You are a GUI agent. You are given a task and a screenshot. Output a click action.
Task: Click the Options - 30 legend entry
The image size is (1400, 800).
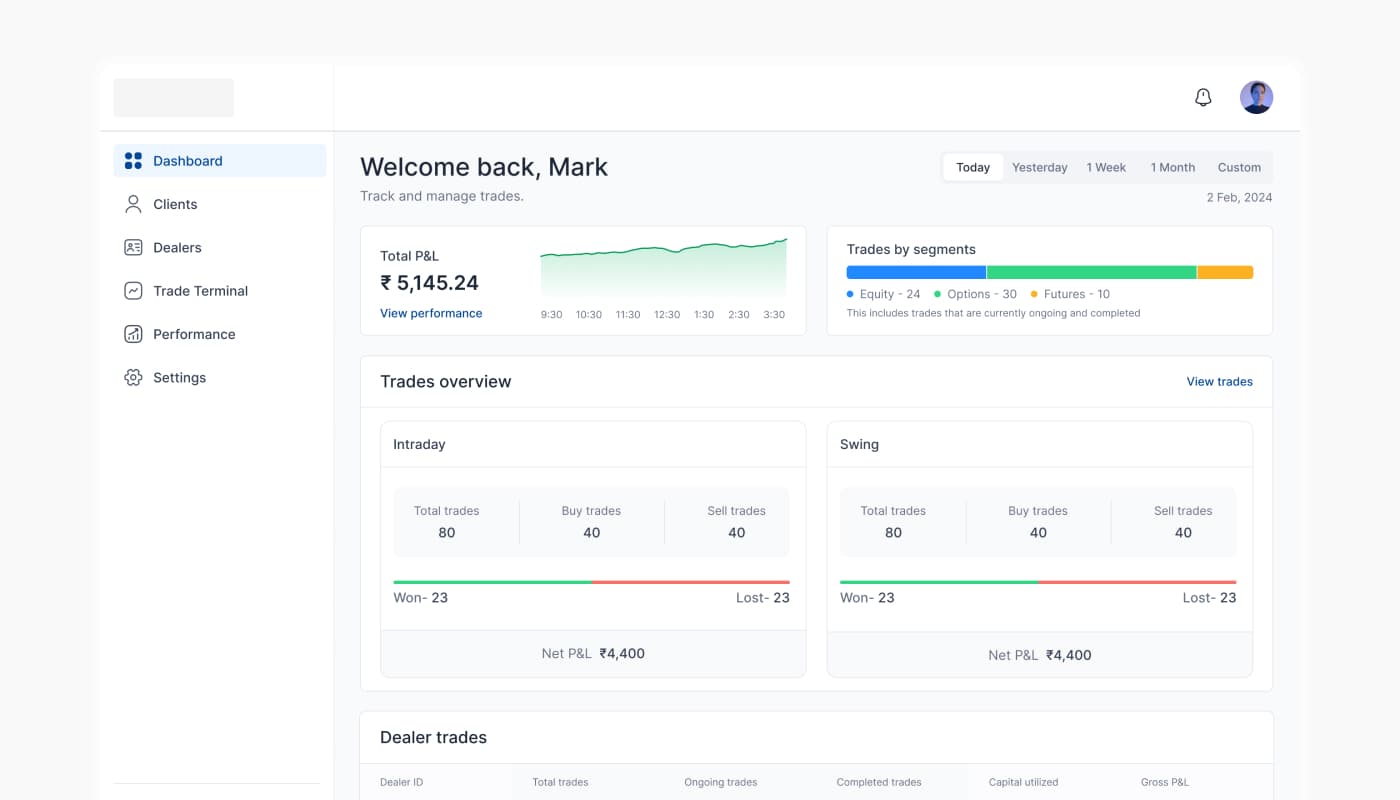click(975, 294)
